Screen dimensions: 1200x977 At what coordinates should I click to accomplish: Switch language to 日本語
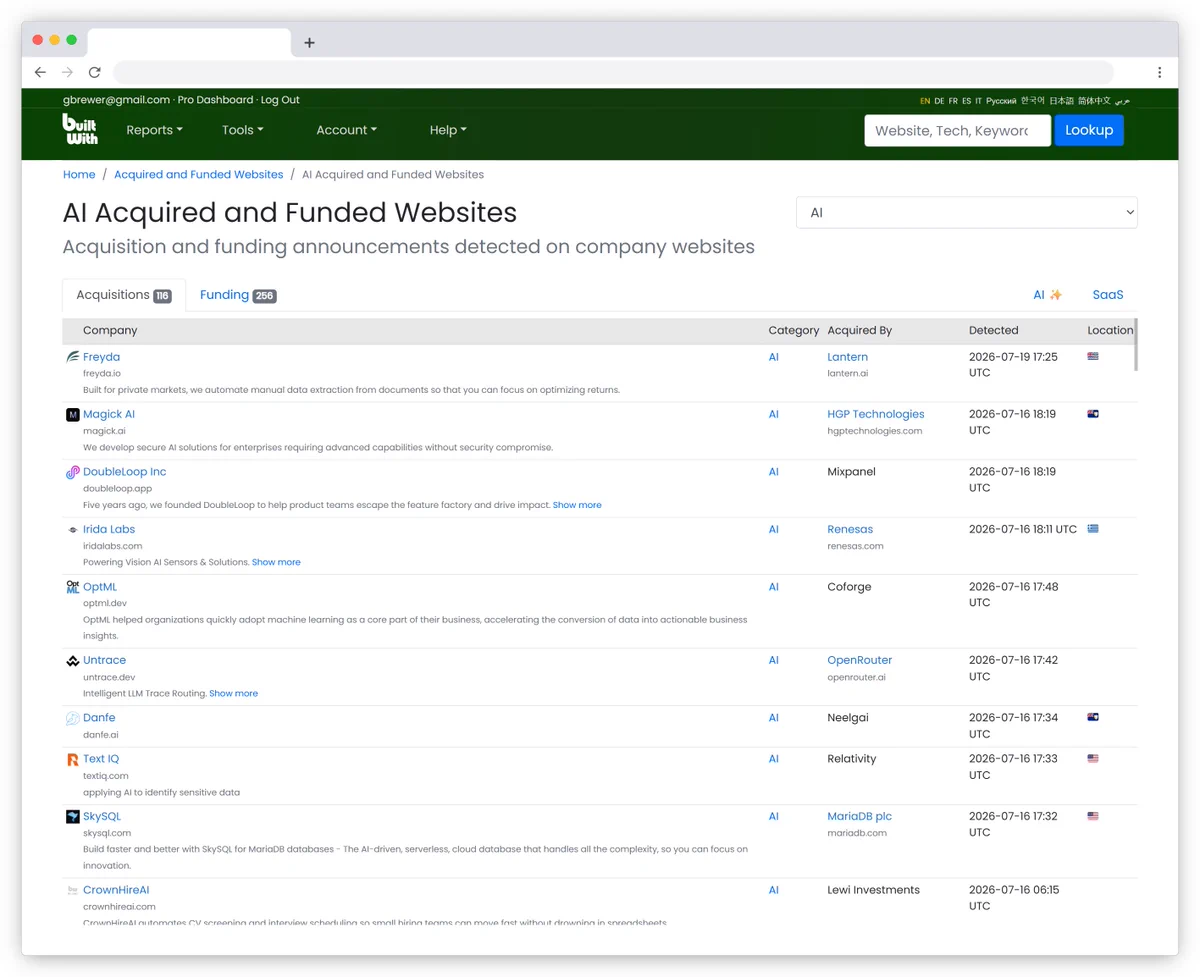coord(1061,101)
